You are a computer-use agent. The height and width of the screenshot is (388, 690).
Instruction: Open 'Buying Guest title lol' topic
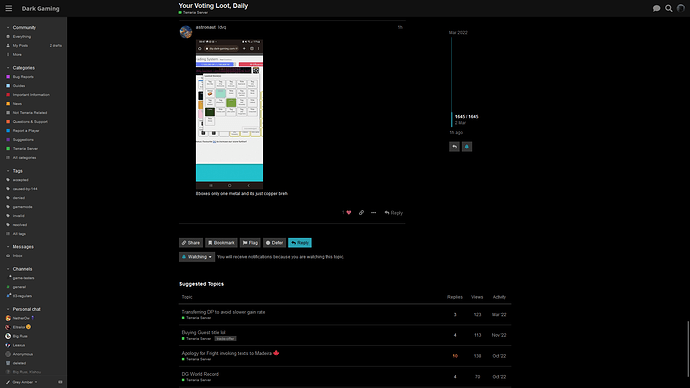point(203,333)
